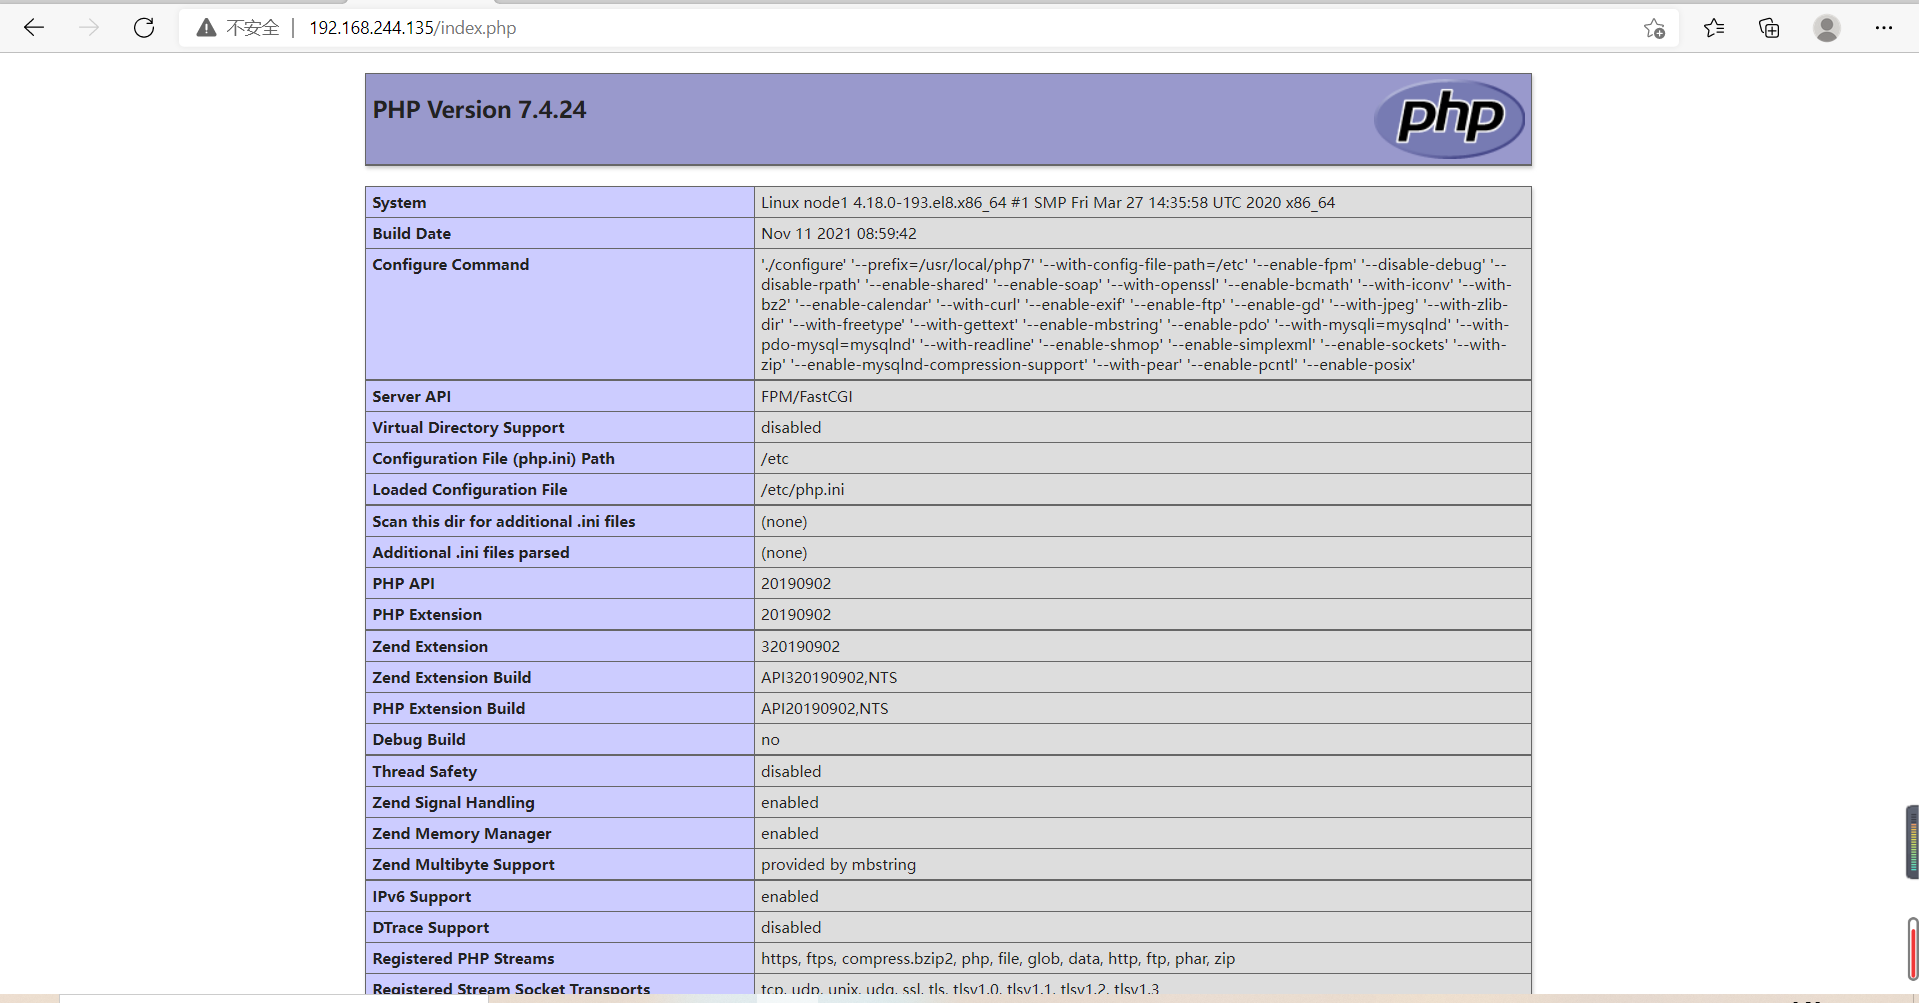Select the PHP API value 20190902
1919x1003 pixels.
(795, 583)
